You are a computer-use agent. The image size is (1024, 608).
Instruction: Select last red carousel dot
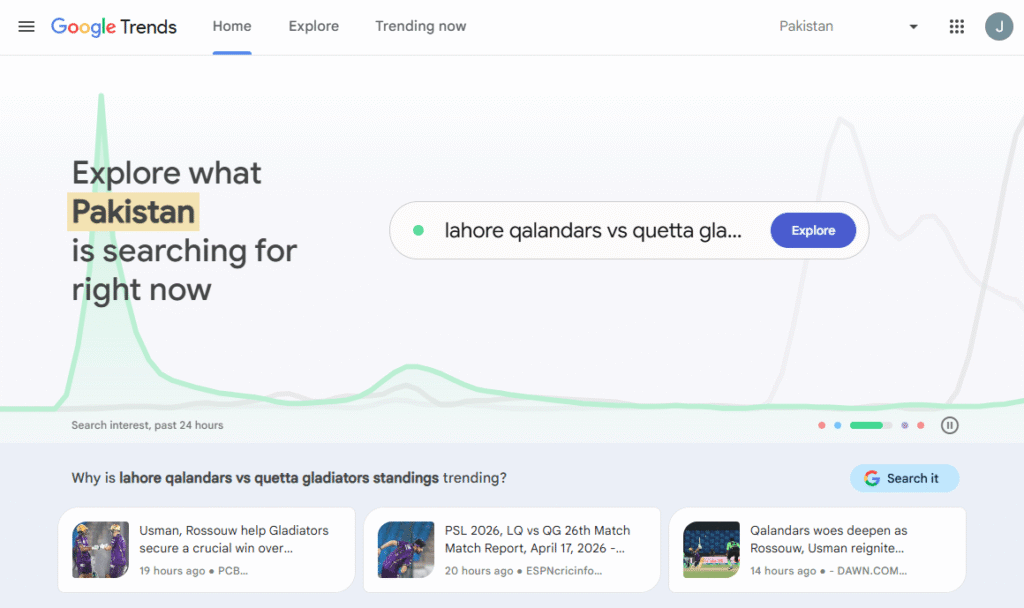[921, 426]
